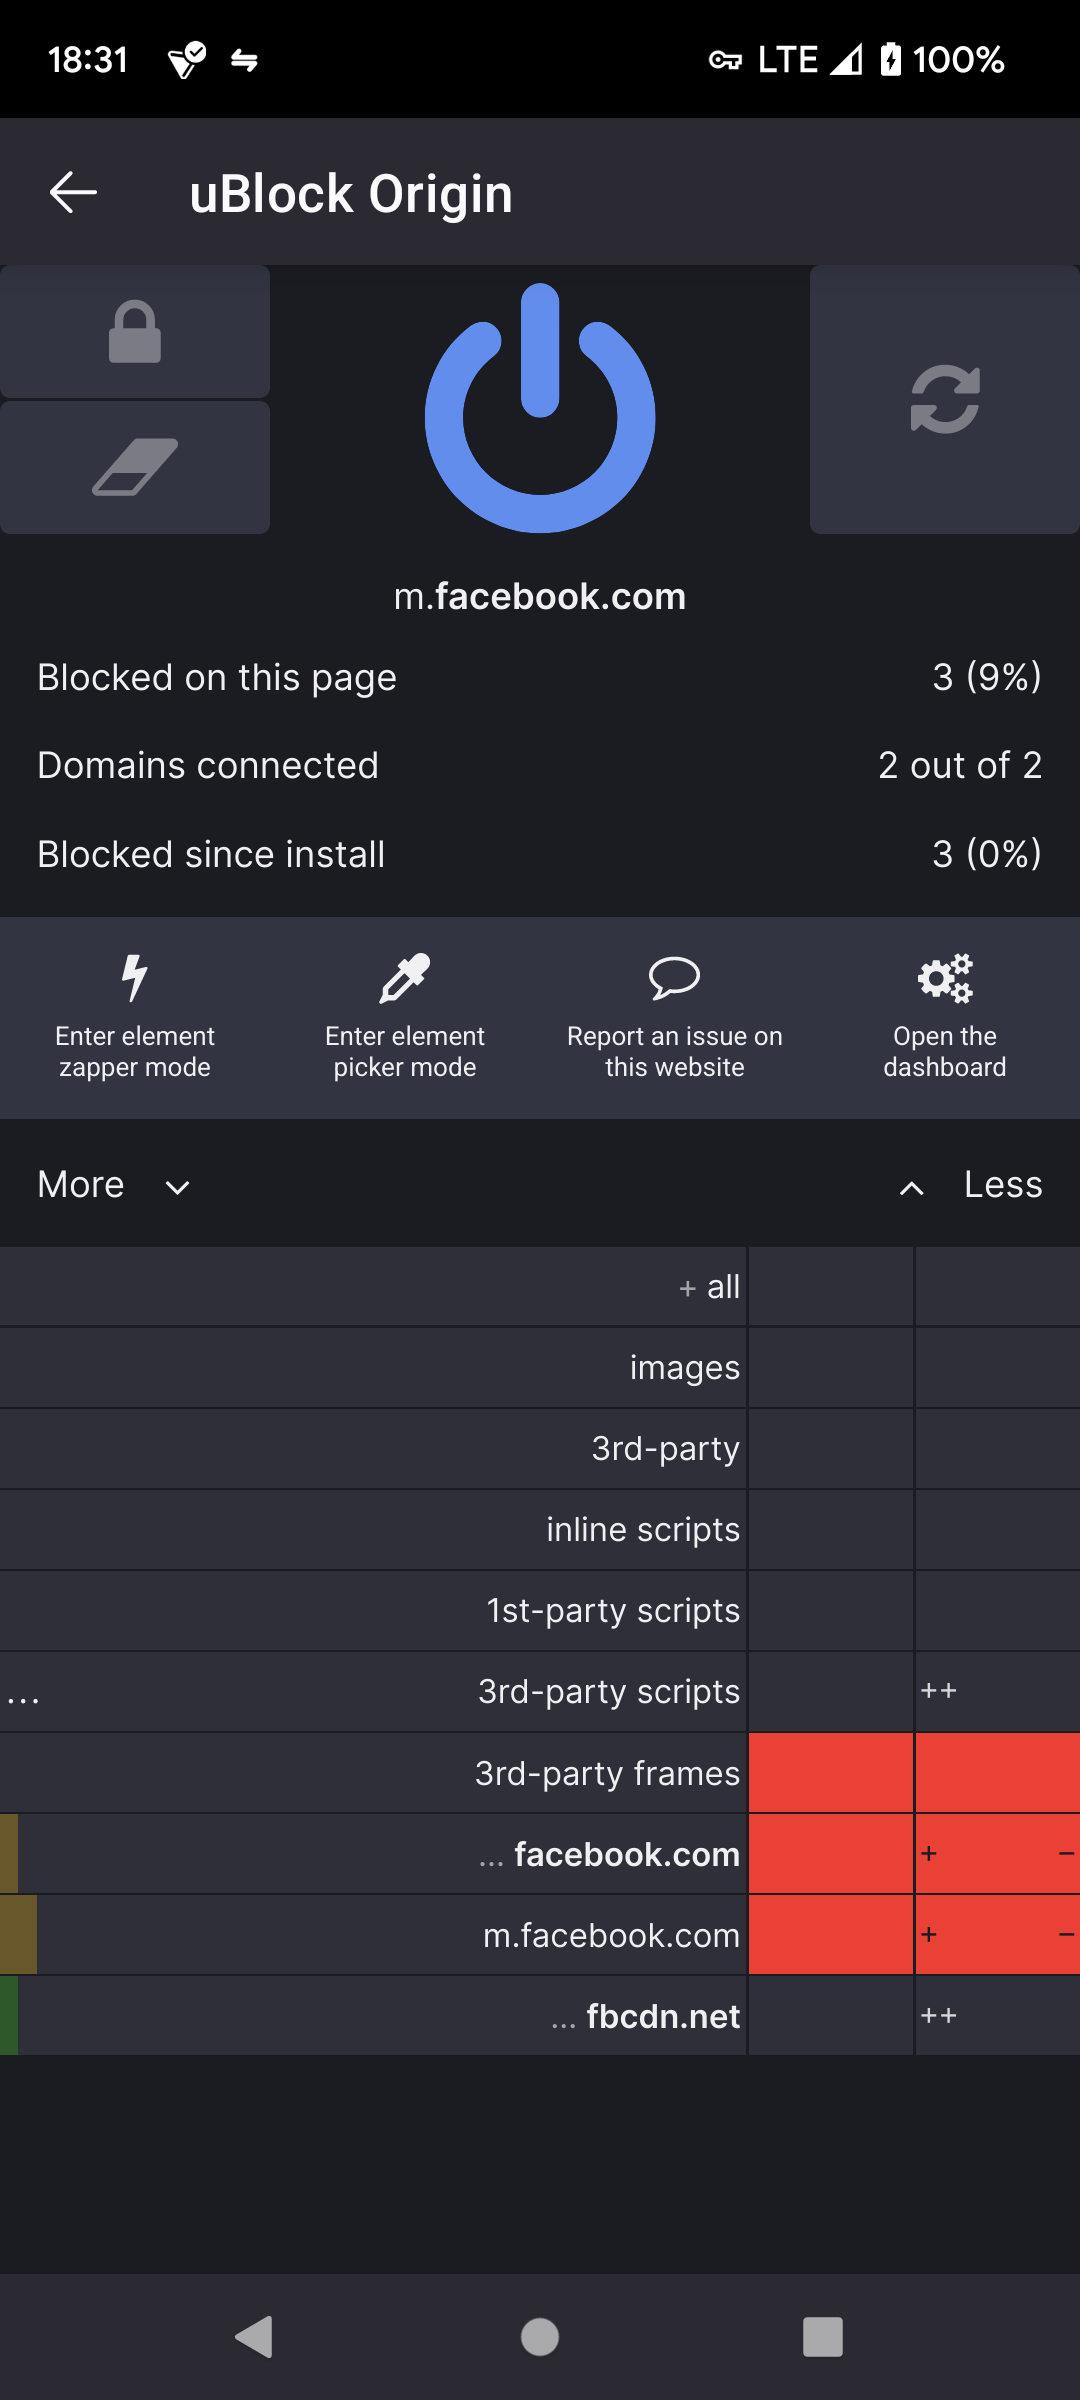The image size is (1080, 2400).
Task: Toggle the large uBlock power button
Action: point(540,409)
